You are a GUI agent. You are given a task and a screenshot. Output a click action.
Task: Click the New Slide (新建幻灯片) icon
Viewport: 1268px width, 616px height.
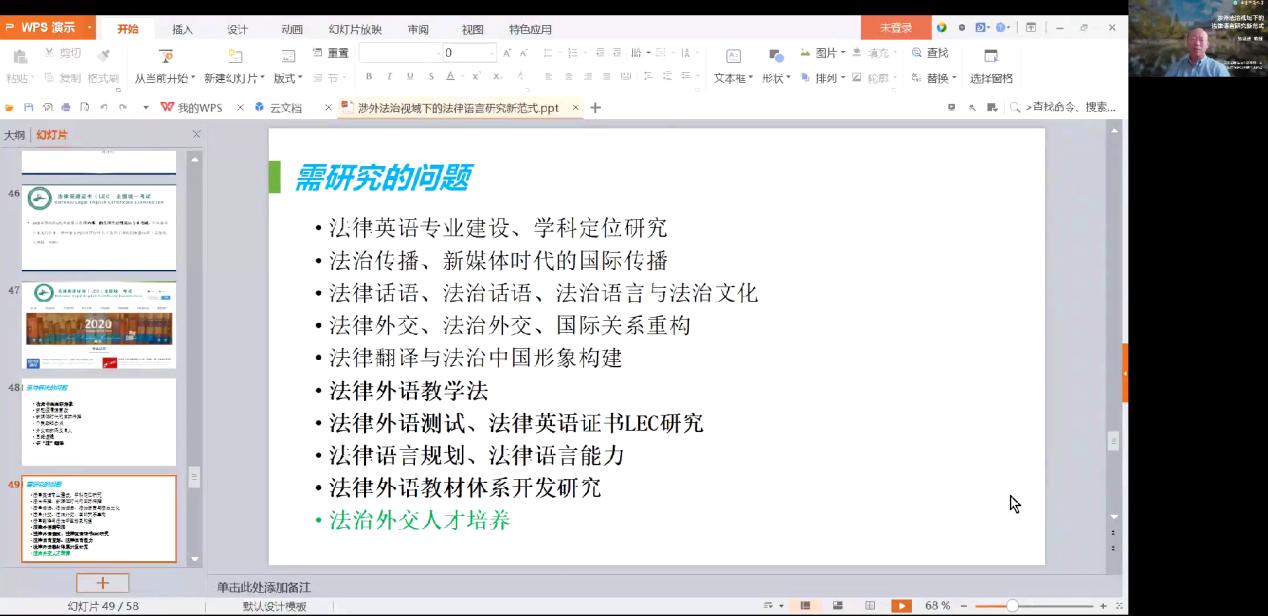click(x=235, y=58)
